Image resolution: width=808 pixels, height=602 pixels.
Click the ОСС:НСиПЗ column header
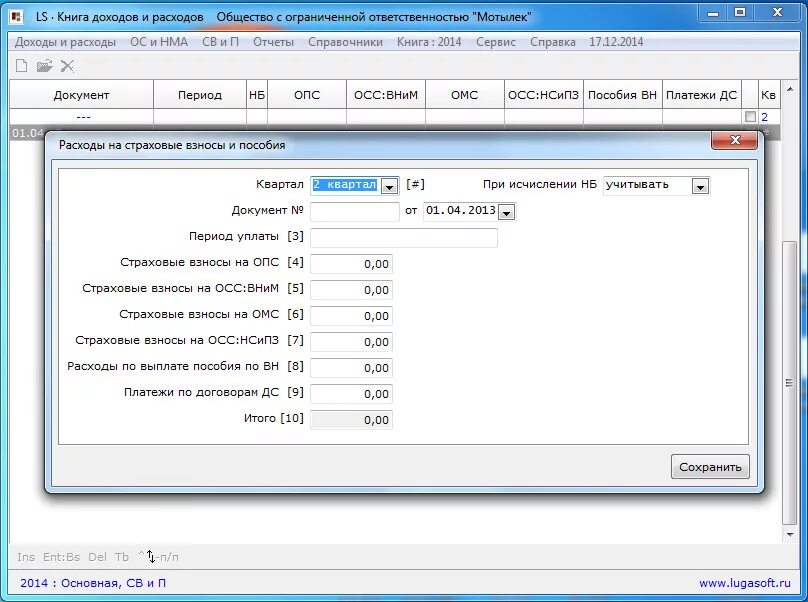pos(544,95)
